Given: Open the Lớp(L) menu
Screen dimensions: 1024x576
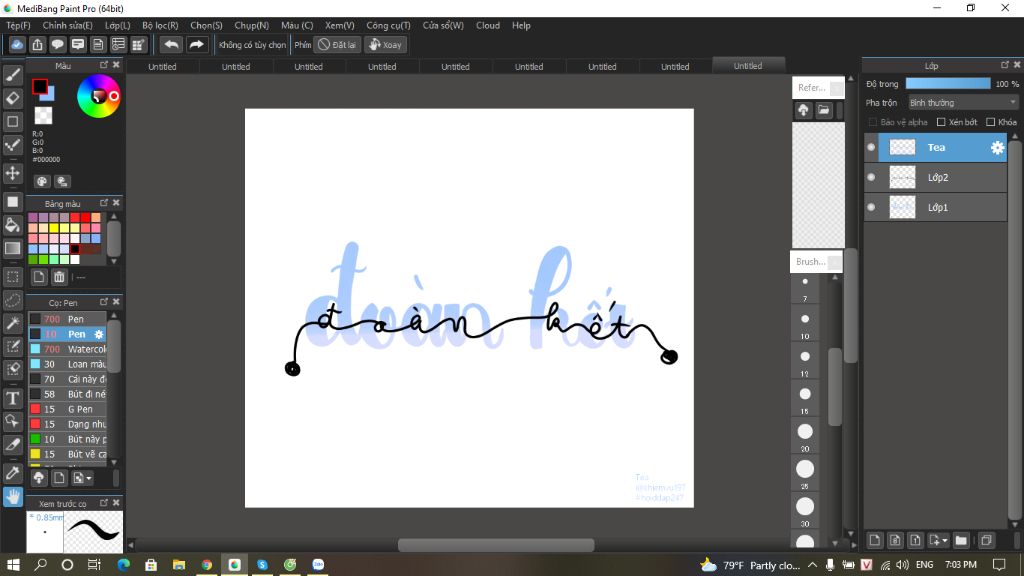Looking at the screenshot, I should pos(118,25).
